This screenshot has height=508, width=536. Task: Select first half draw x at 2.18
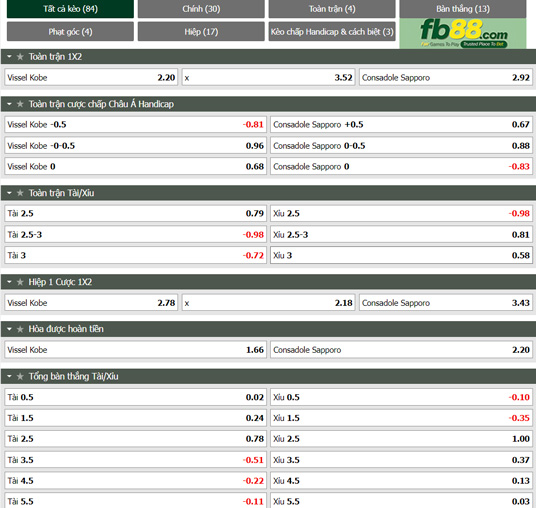coord(269,303)
